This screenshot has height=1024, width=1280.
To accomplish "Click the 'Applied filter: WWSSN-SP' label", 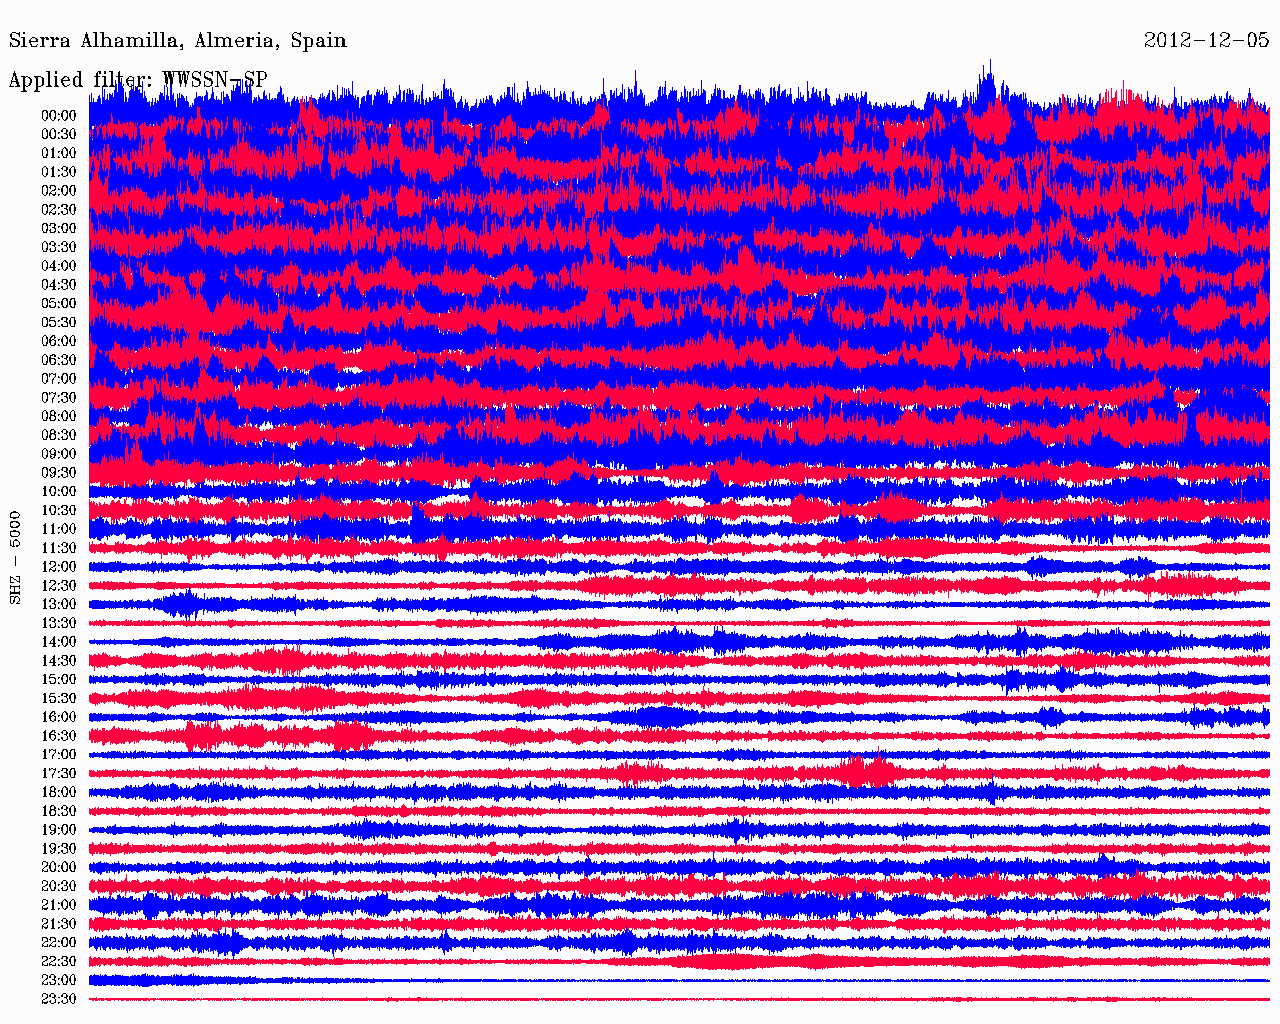I will [x=138, y=80].
